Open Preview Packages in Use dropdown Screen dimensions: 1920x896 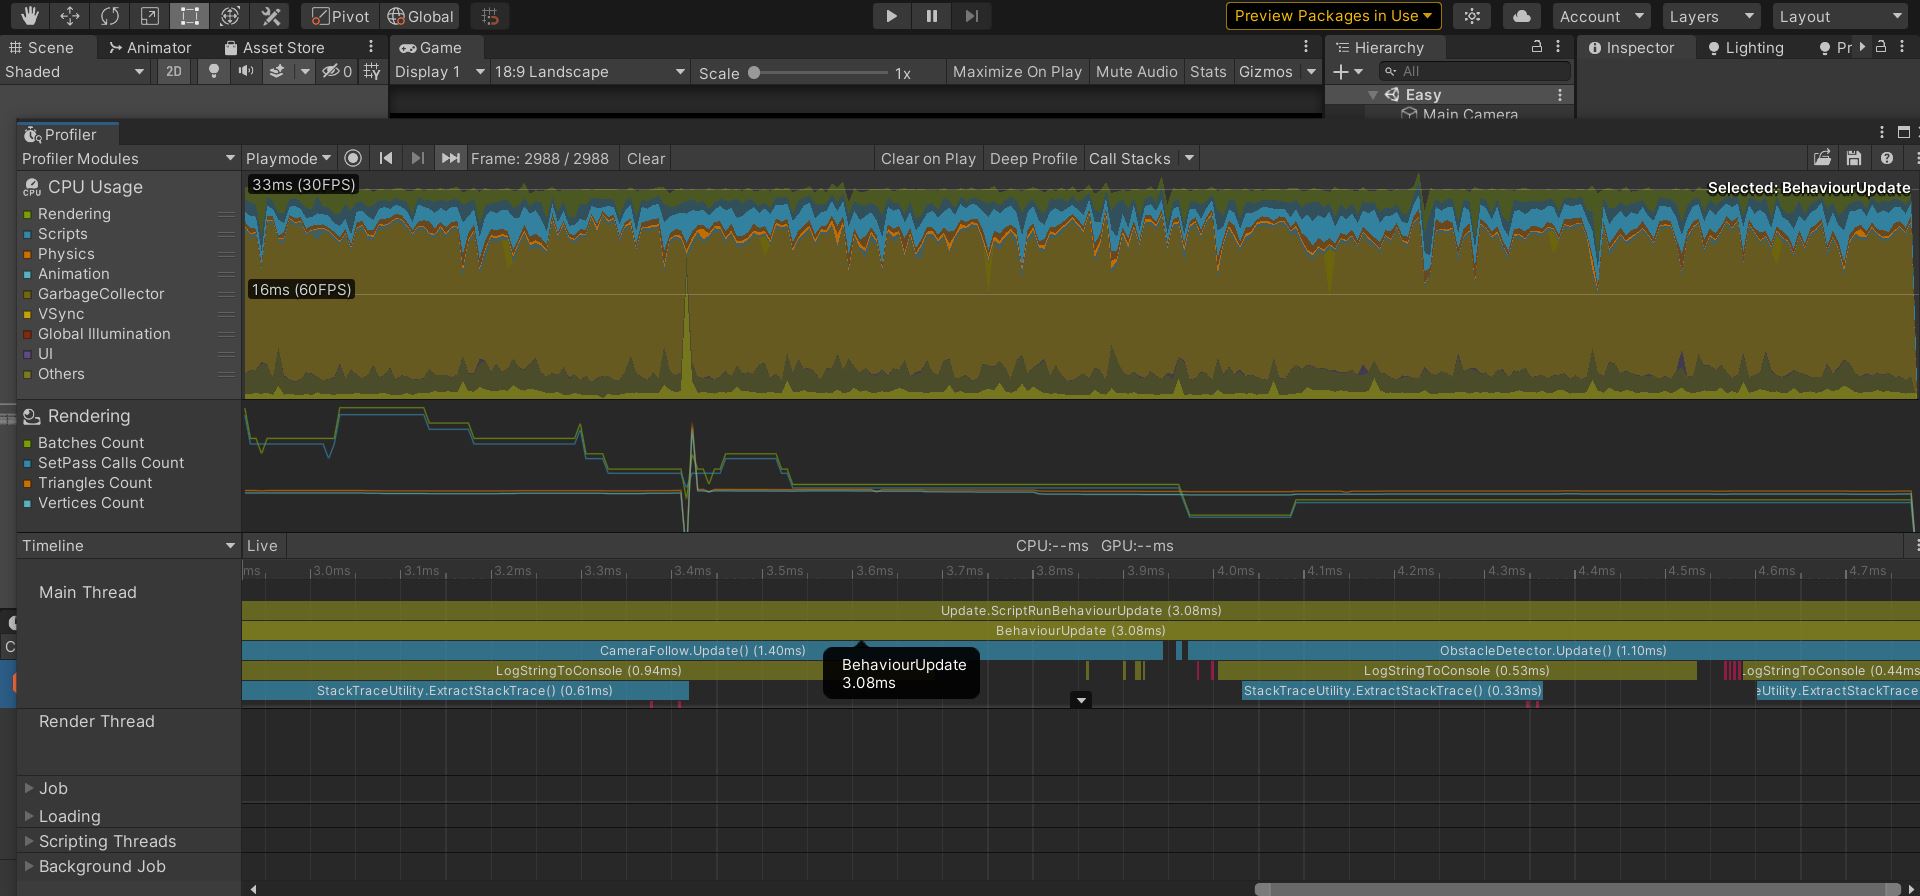(1333, 16)
